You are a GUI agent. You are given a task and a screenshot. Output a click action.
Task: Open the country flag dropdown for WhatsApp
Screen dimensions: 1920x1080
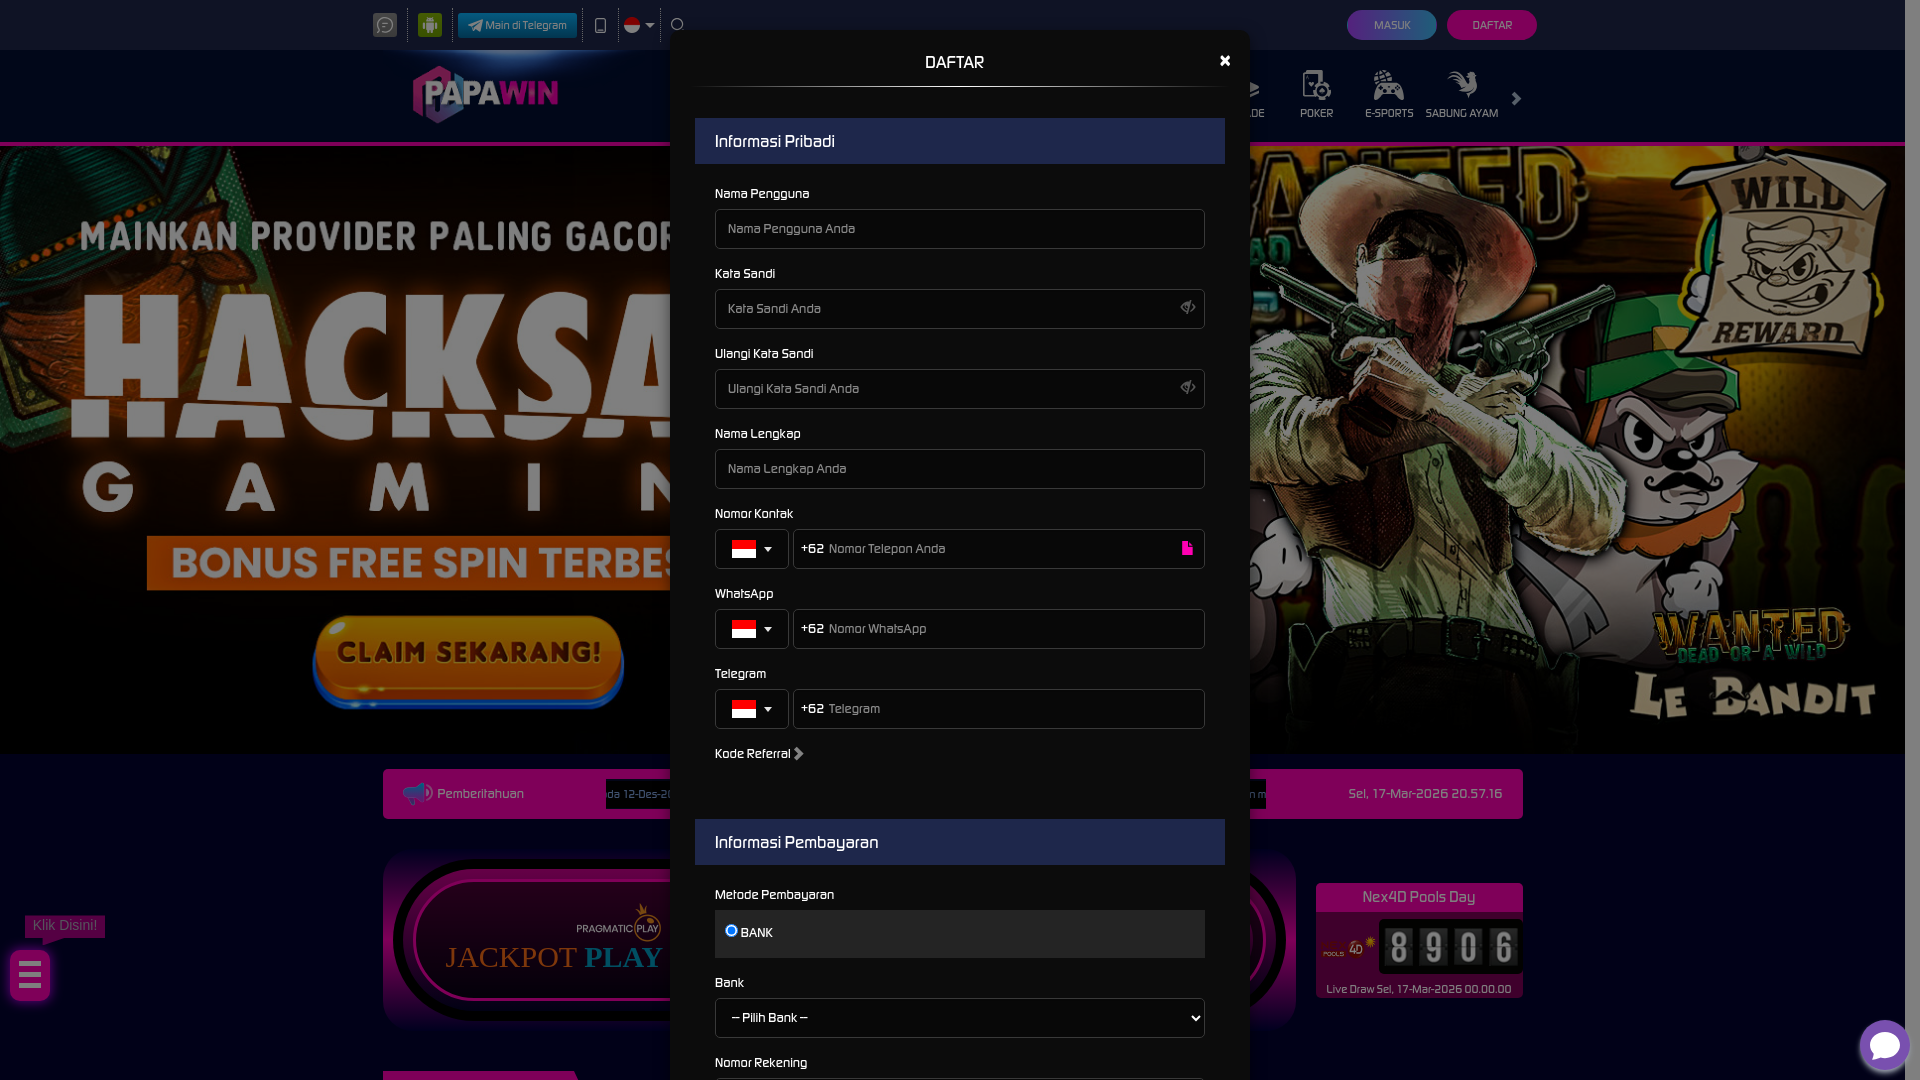click(x=752, y=629)
